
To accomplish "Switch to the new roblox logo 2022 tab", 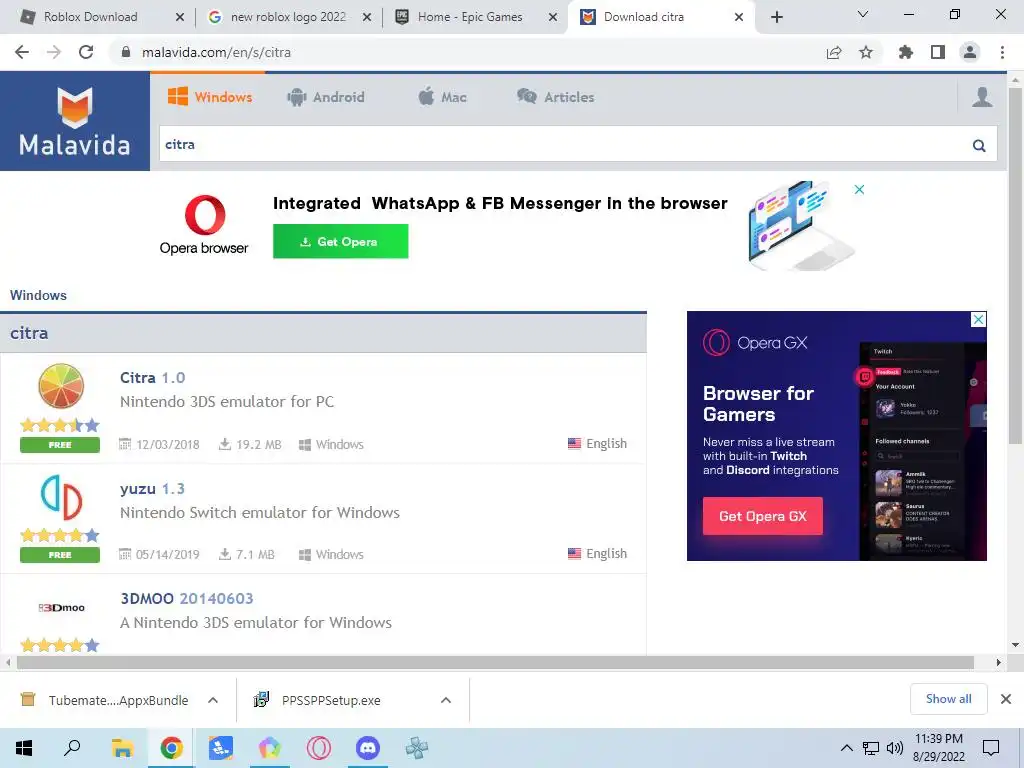I will tap(288, 17).
